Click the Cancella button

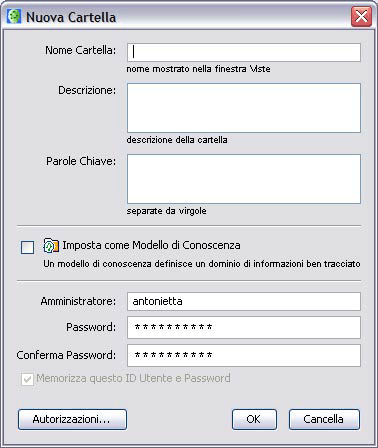click(324, 419)
